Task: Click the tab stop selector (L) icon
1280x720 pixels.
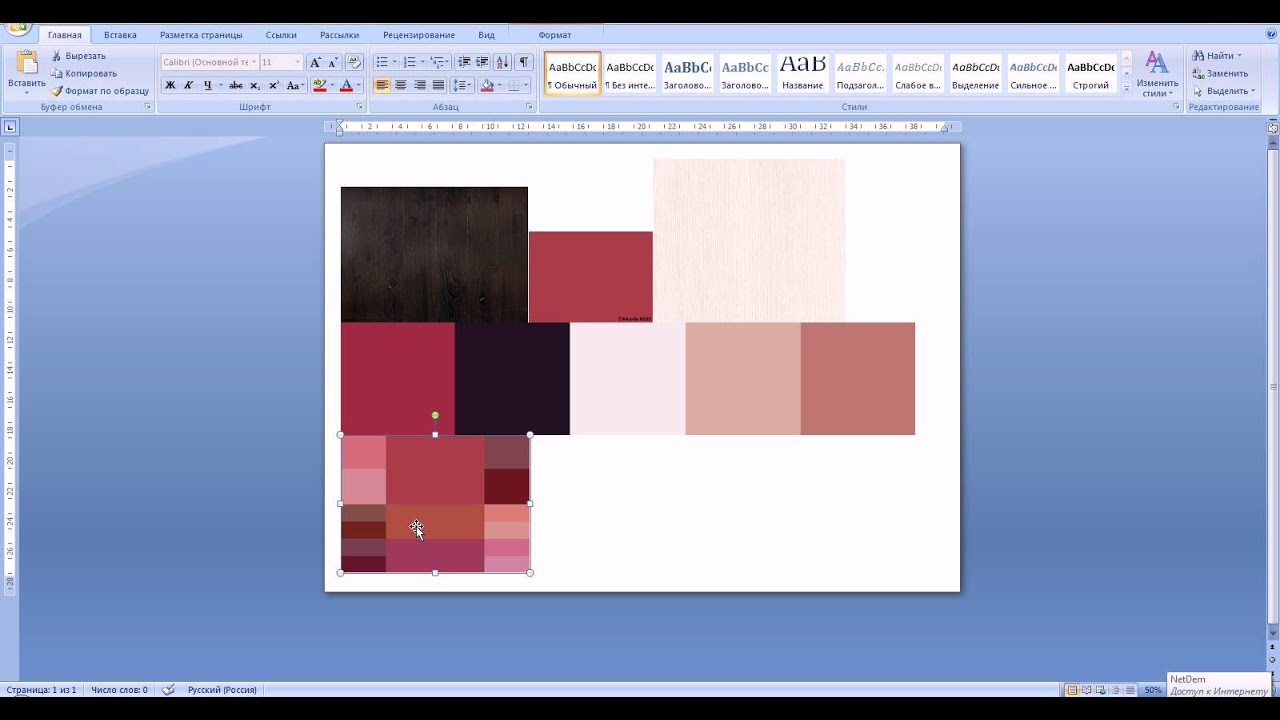Action: coord(10,127)
